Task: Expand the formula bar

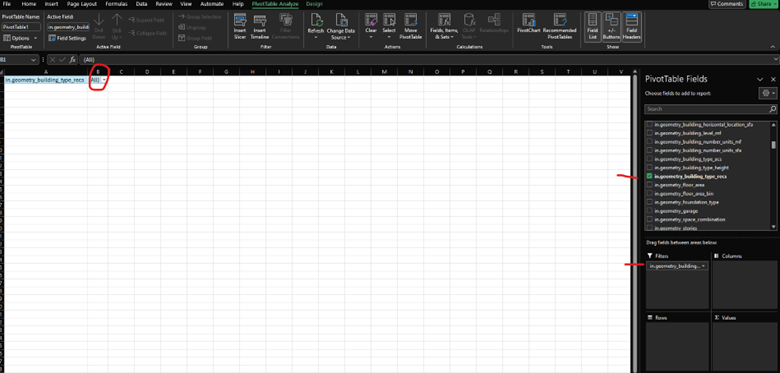Action: click(x=776, y=60)
